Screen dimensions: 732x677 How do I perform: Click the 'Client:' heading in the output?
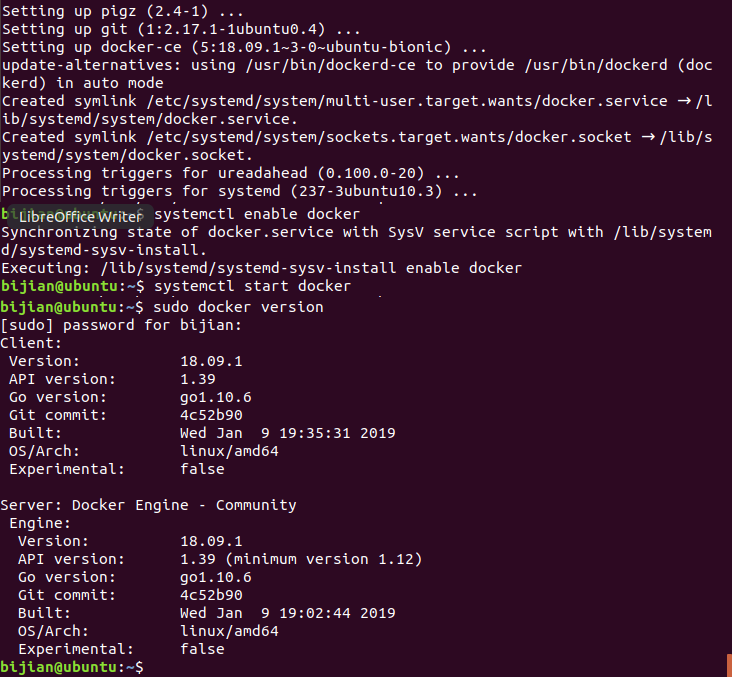[x=32, y=343]
